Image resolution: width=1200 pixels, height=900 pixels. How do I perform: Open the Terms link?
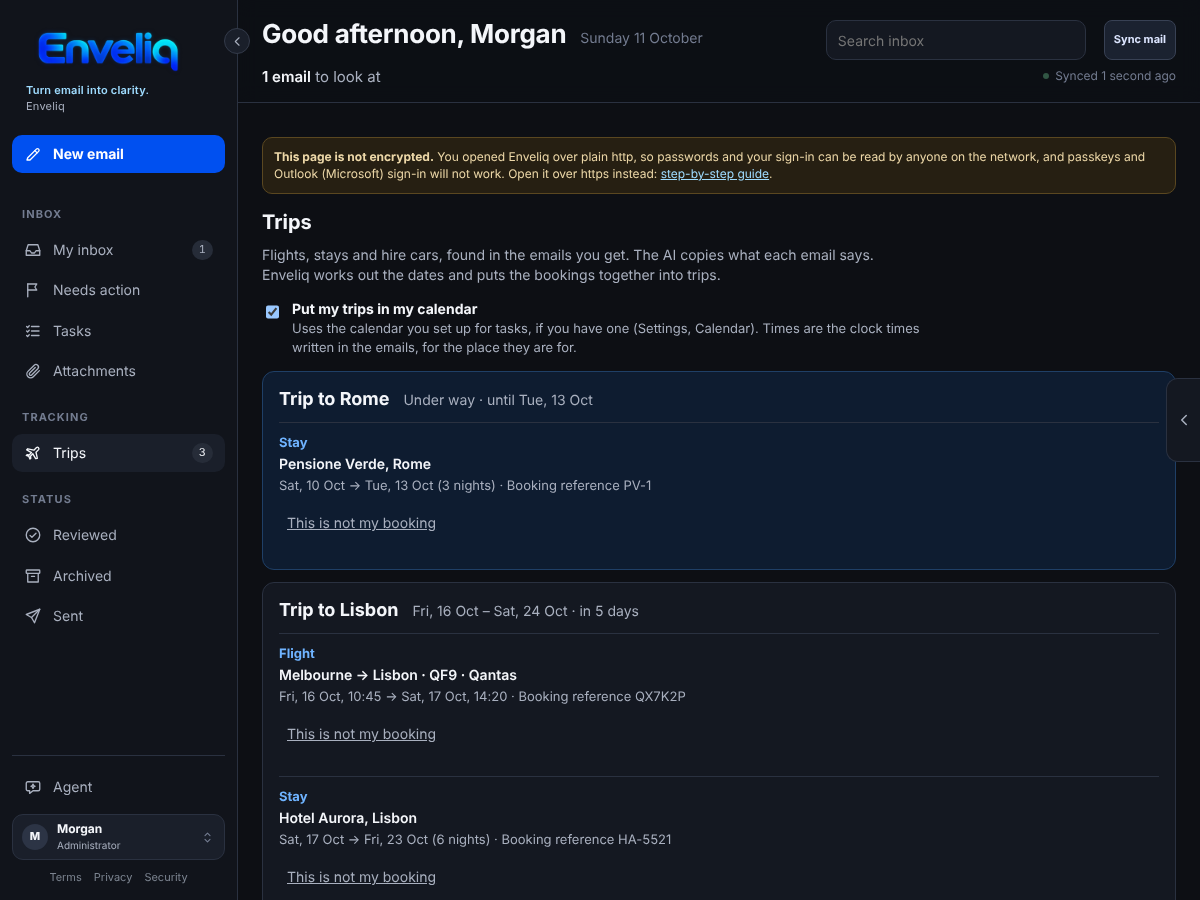point(65,877)
